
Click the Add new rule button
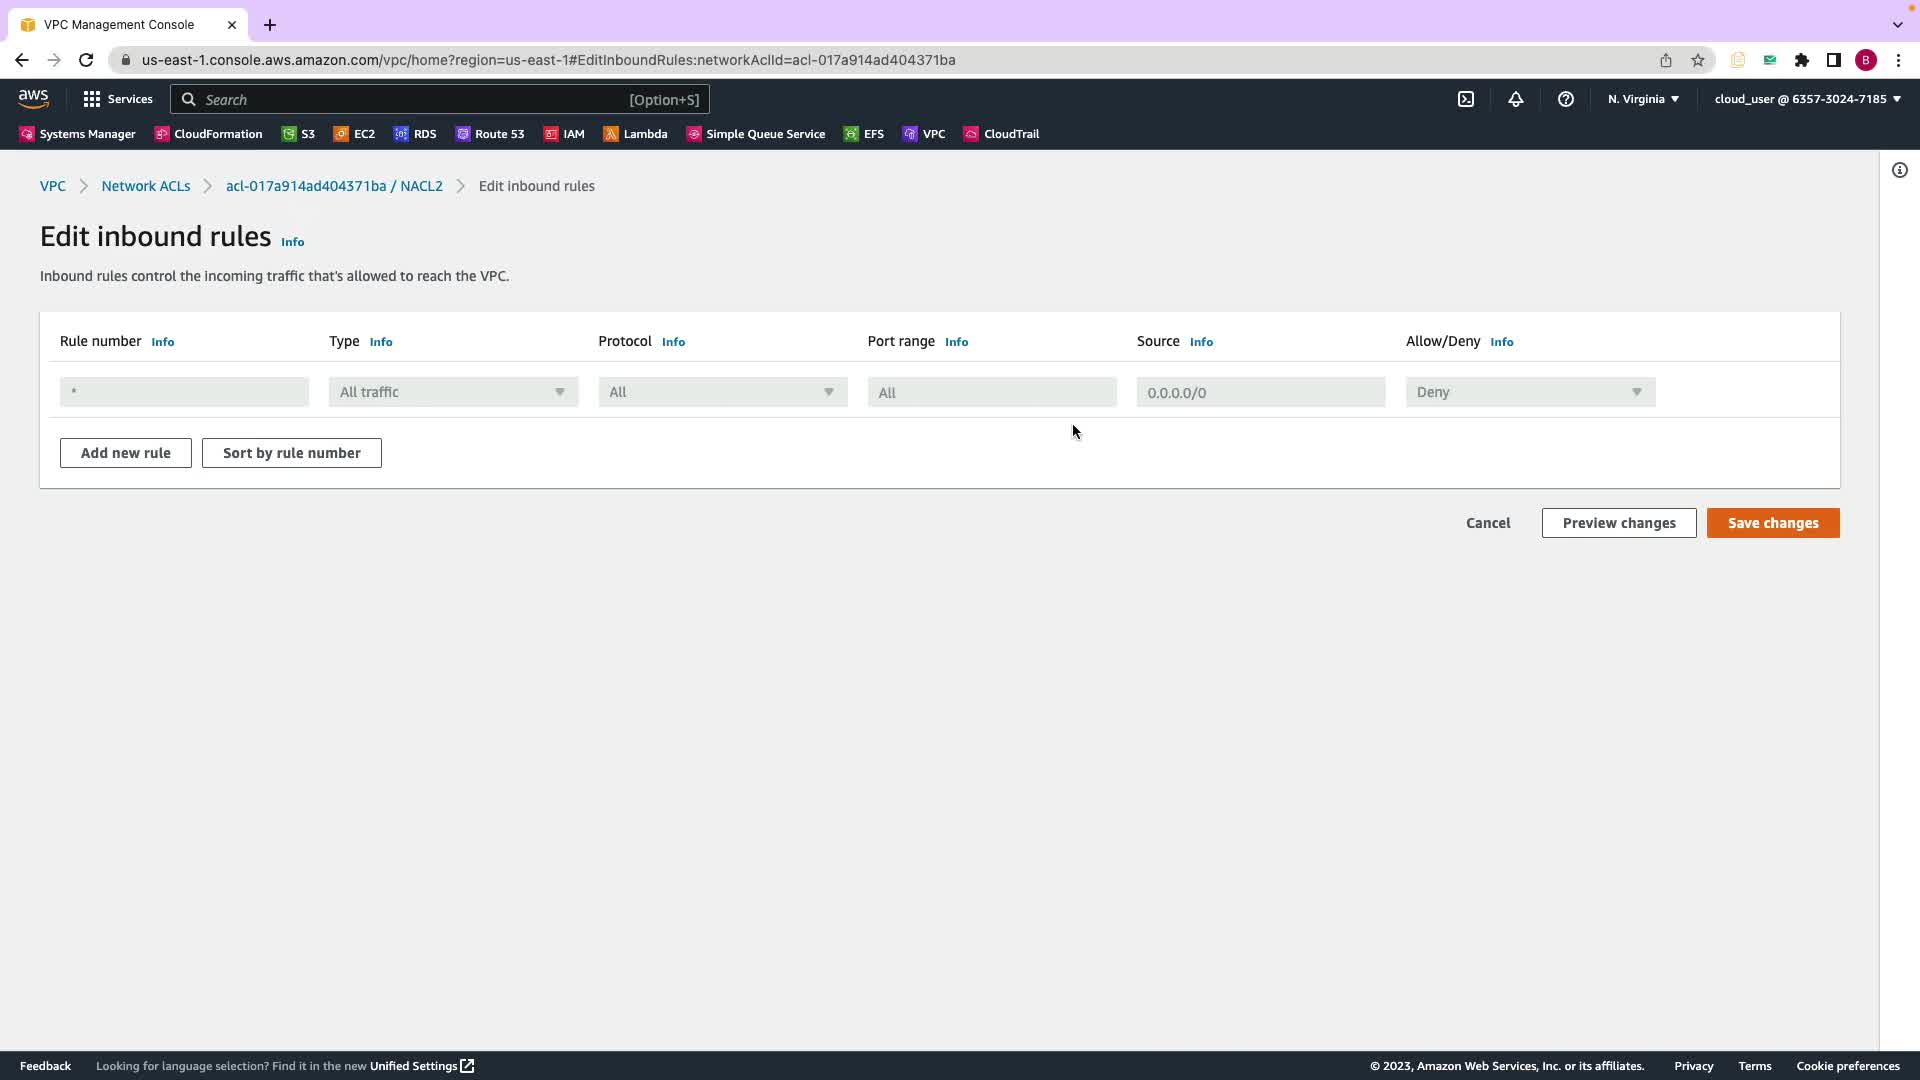(125, 453)
